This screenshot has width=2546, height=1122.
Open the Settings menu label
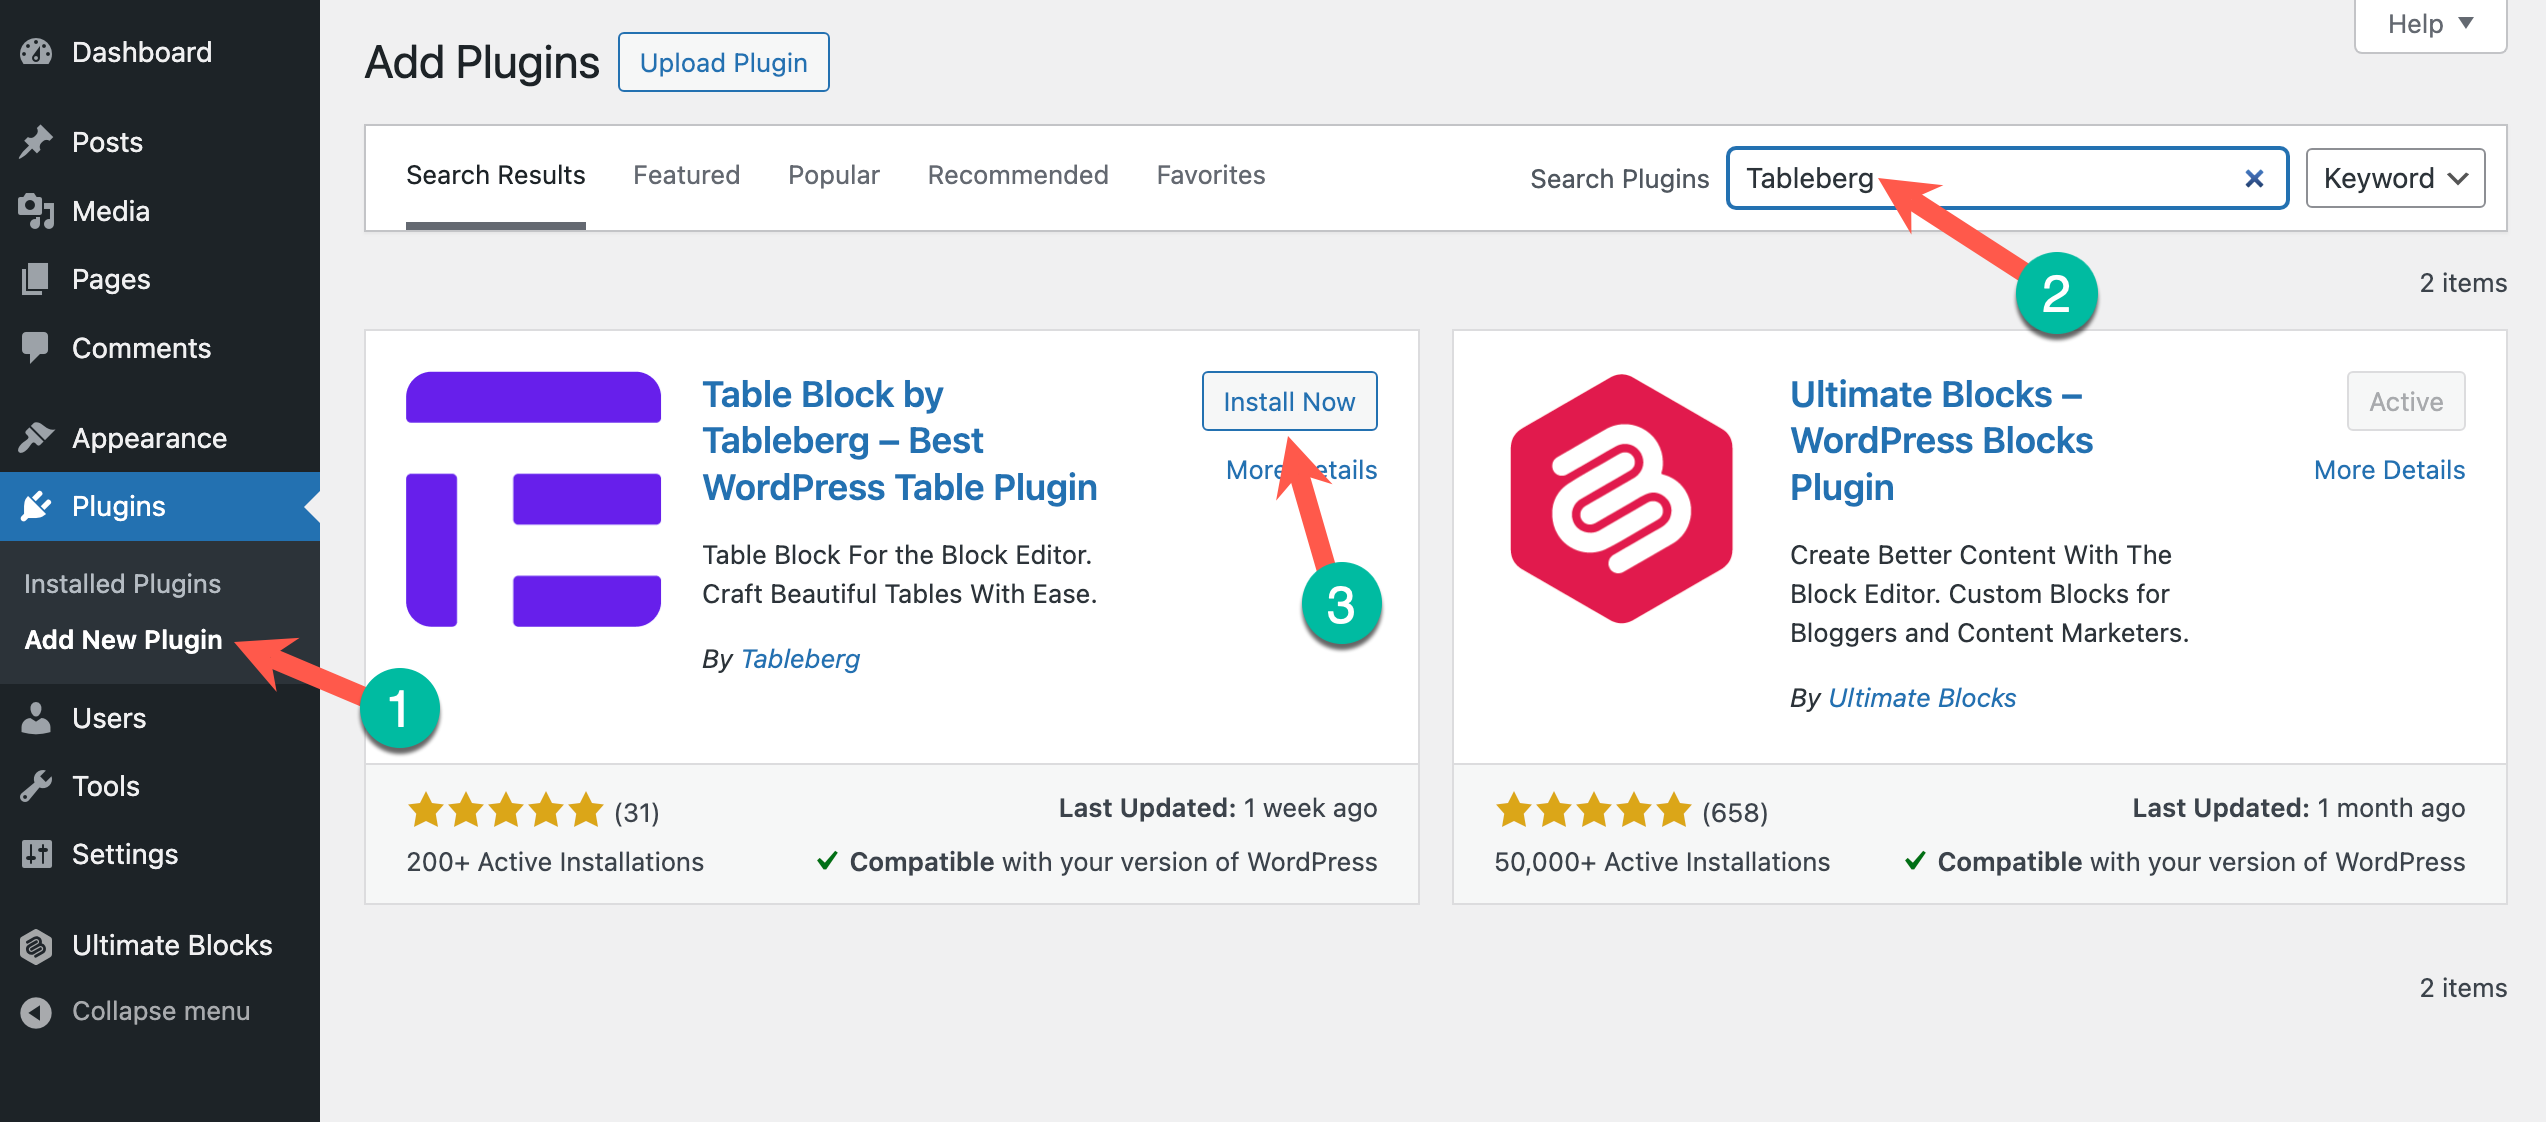[125, 854]
